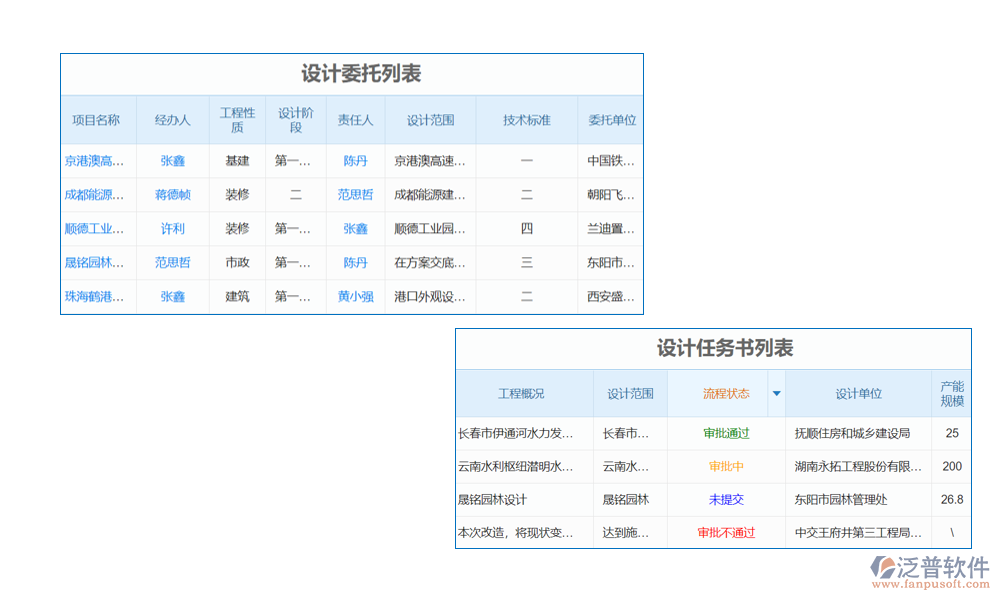Click responsible person 范思哲 in second row
The width and height of the screenshot is (1000, 600).
[x=355, y=195]
